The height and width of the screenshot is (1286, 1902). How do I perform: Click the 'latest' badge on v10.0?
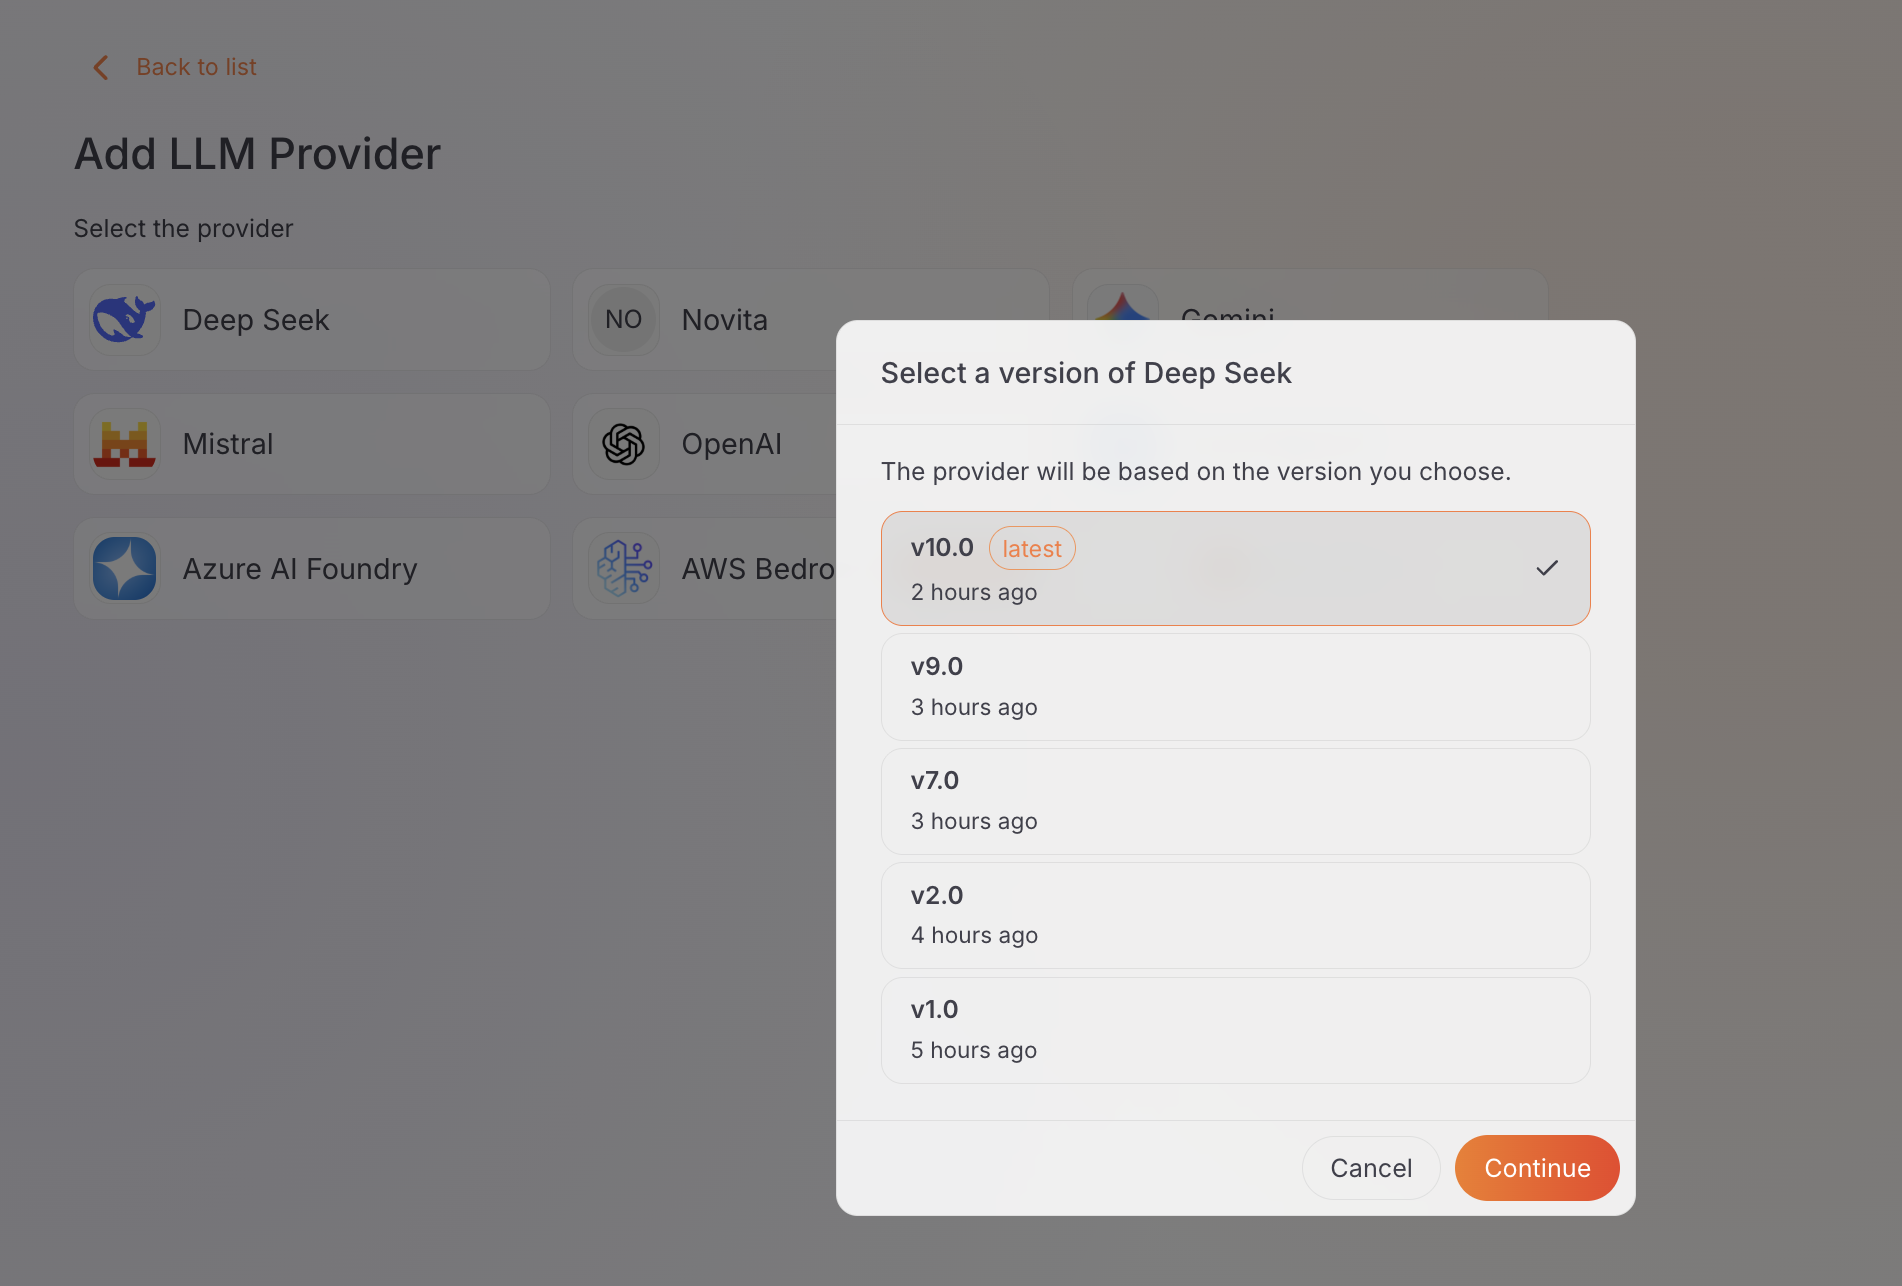pyautogui.click(x=1032, y=548)
